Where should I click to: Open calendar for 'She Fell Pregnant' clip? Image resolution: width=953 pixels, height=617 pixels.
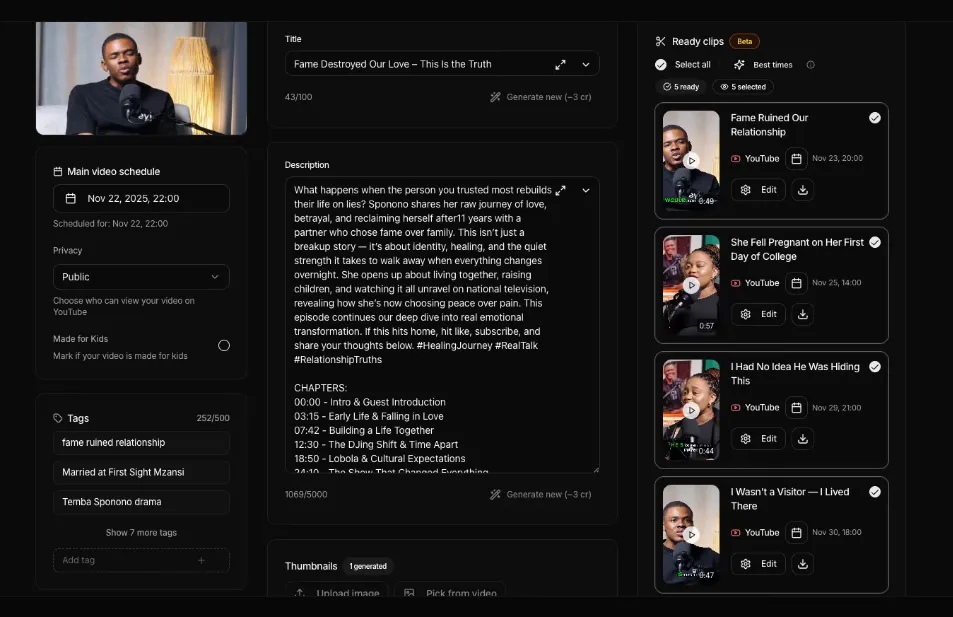(796, 283)
